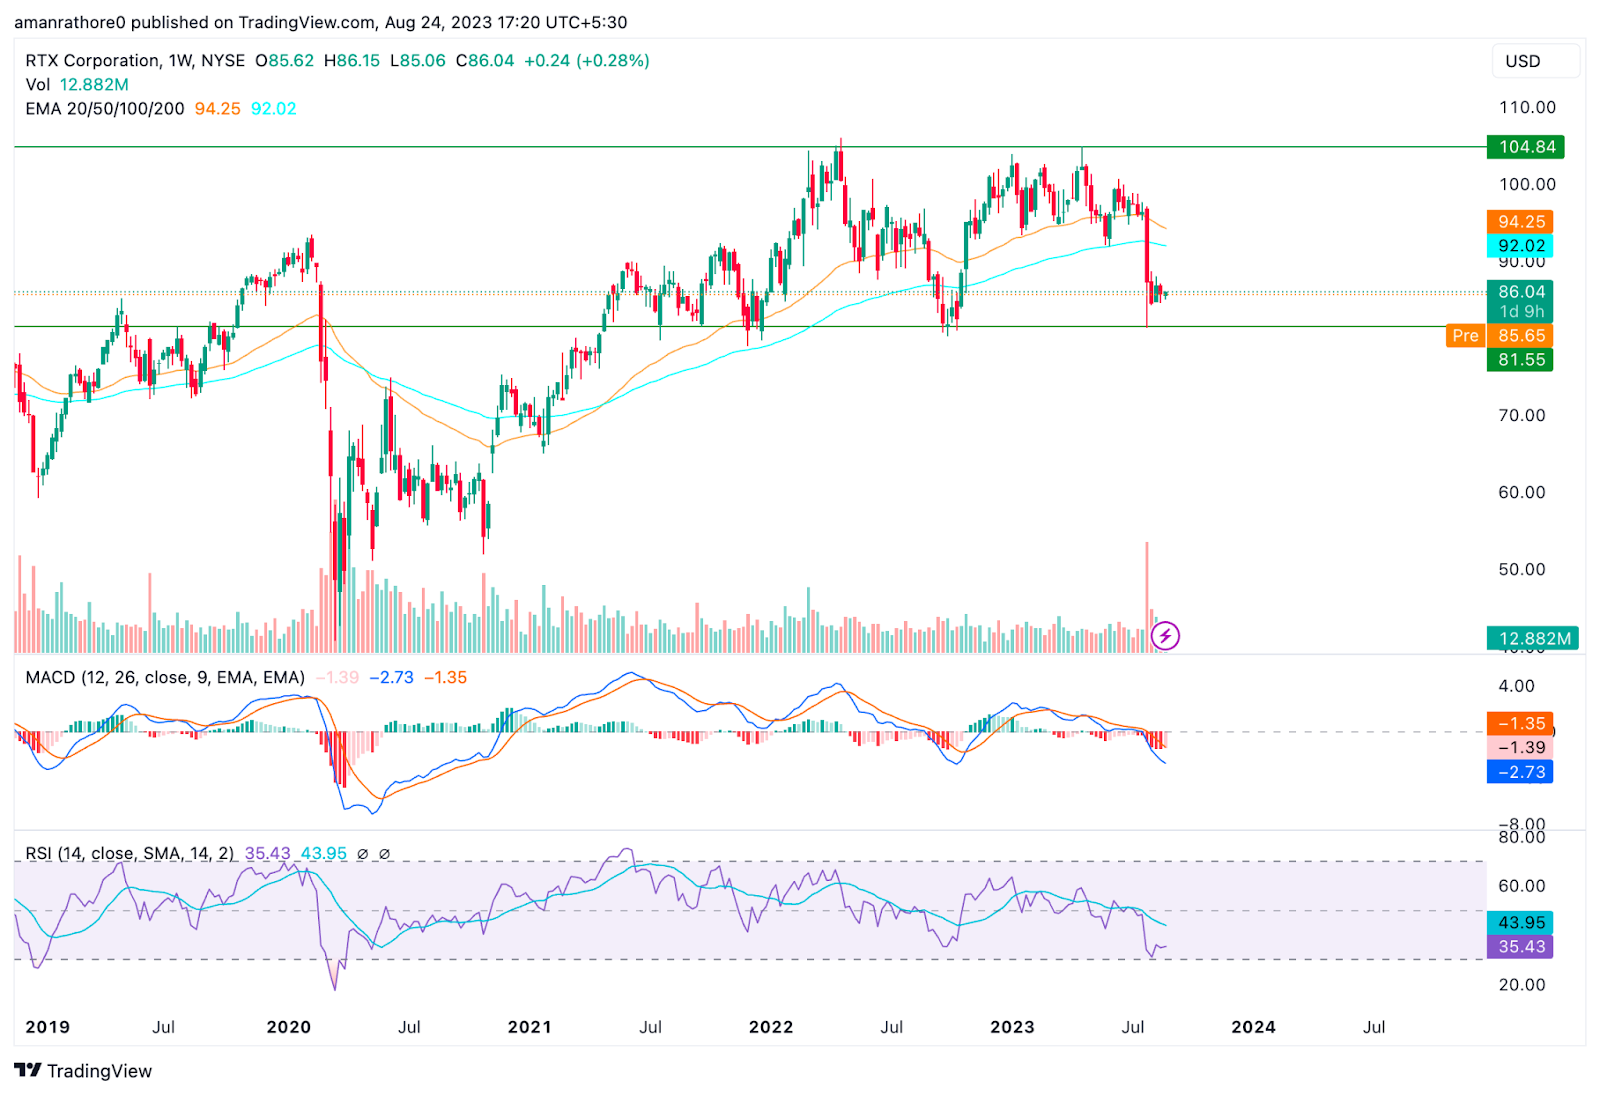The width and height of the screenshot is (1600, 1095).
Task: Click the 2024 label on time axis
Action: point(1253,1027)
